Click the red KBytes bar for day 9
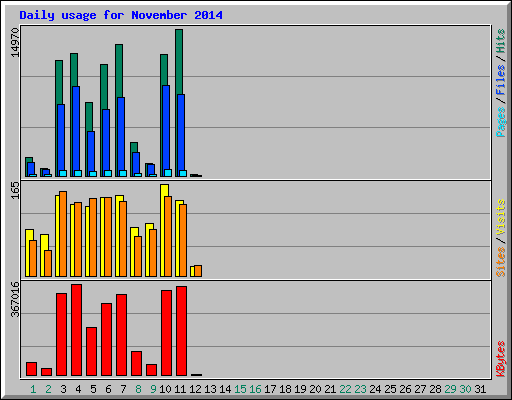512x400 pixels. click(151, 370)
